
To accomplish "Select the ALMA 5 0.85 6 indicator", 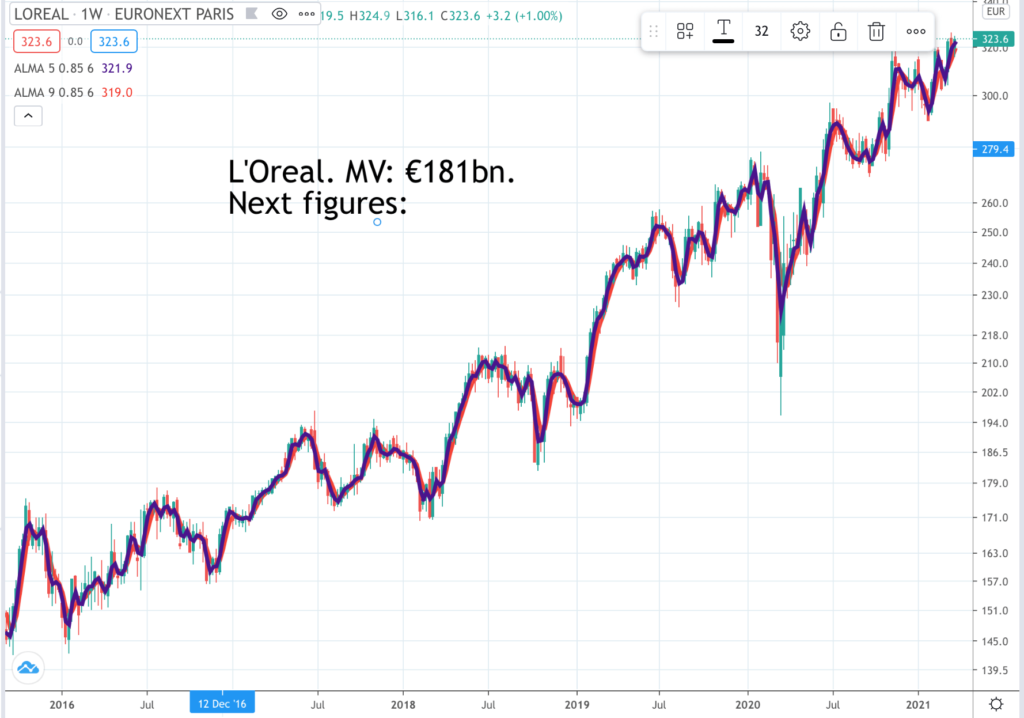I will pos(54,68).
